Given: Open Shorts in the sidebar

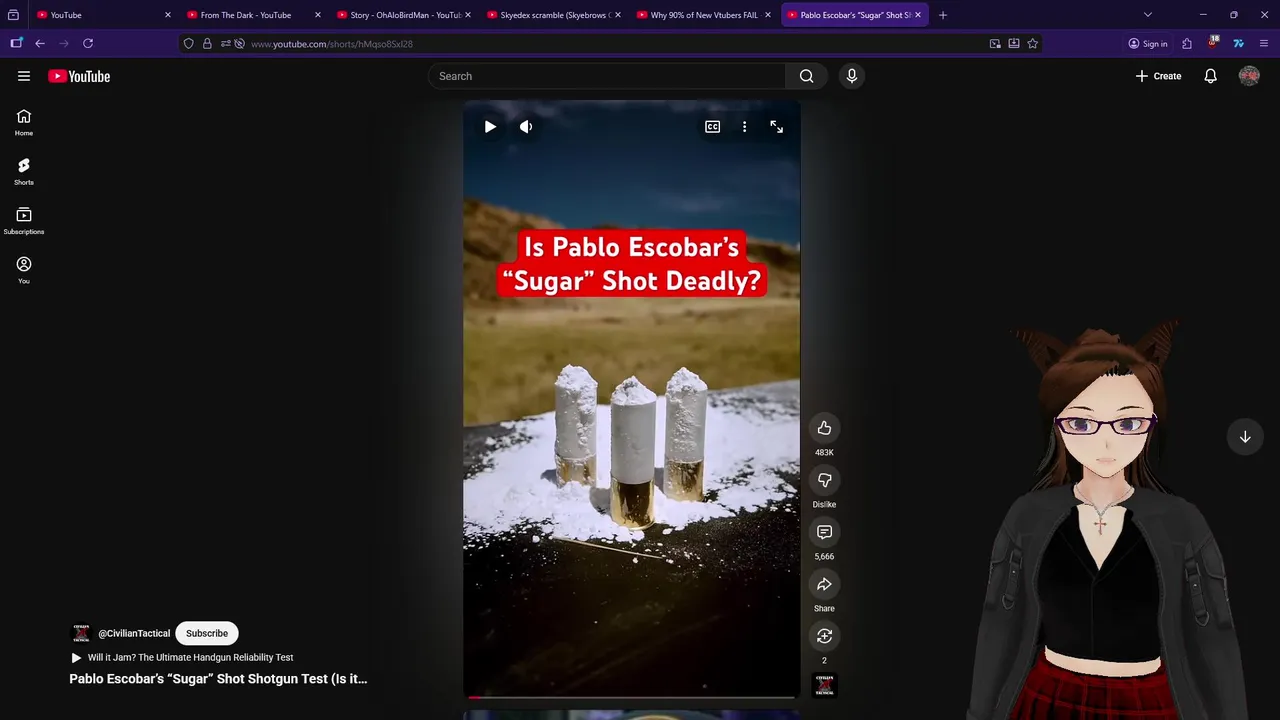Looking at the screenshot, I should (x=24, y=172).
